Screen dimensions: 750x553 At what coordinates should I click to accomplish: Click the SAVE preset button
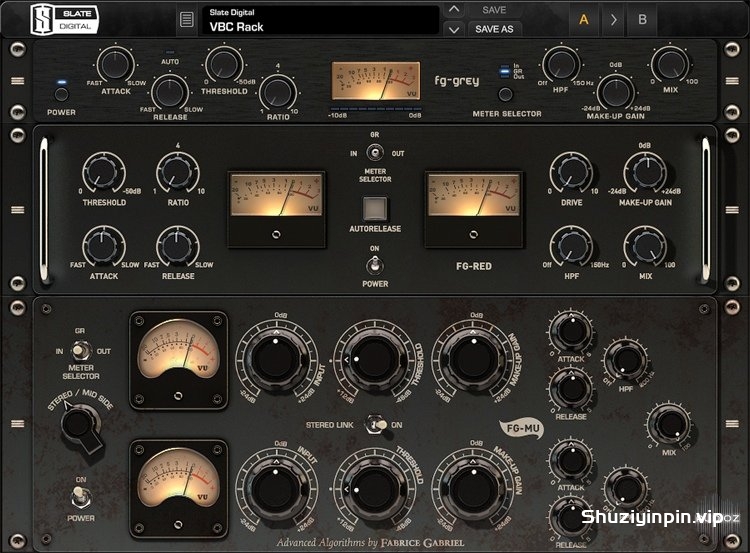pyautogui.click(x=494, y=10)
